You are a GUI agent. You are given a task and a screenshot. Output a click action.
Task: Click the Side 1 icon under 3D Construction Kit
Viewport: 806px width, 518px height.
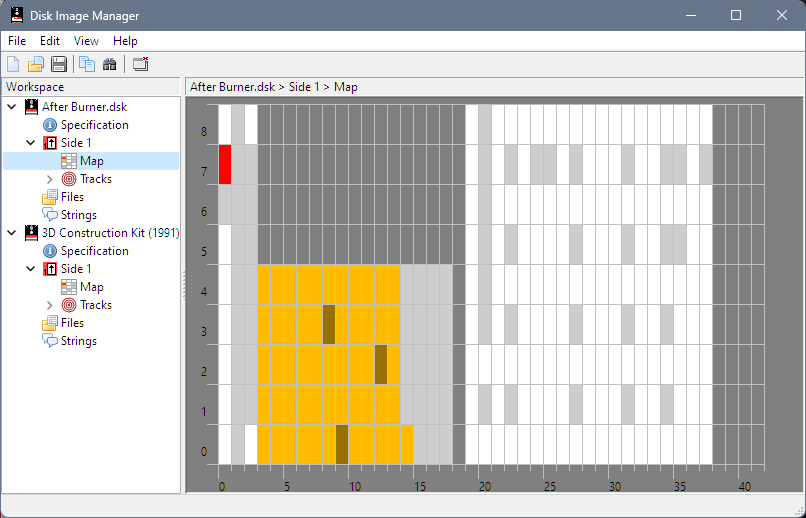(50, 269)
